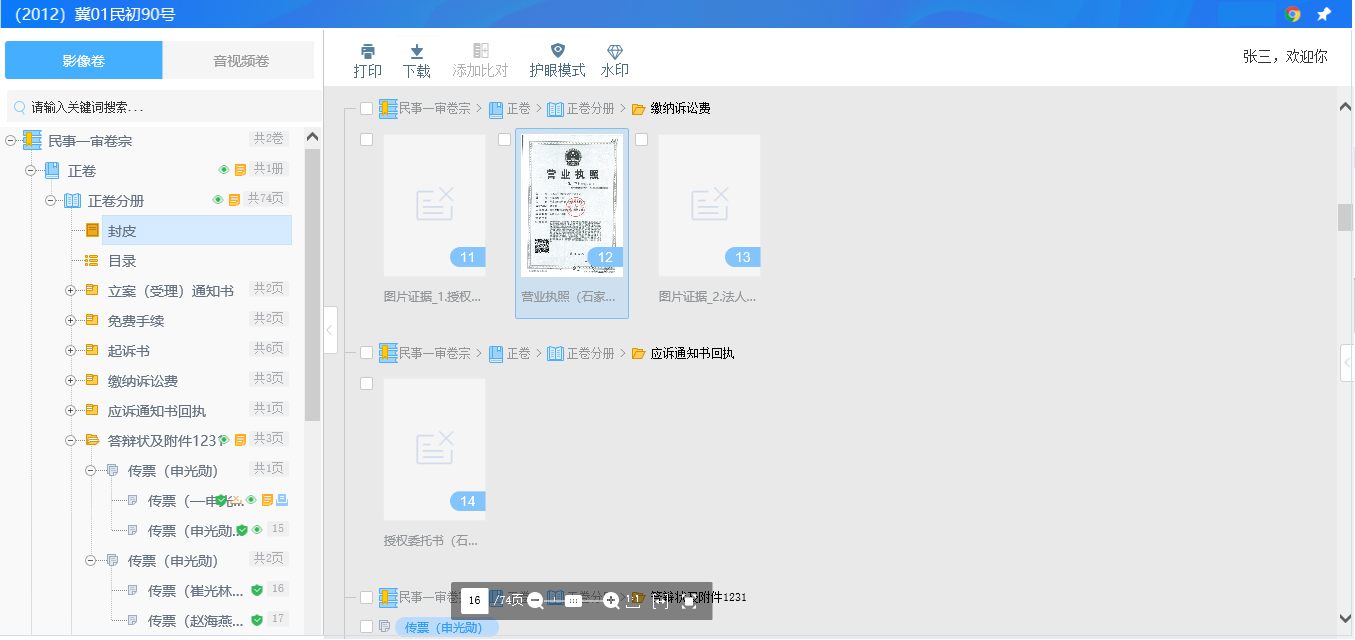Tick the checkbox for thumbnail page 13
This screenshot has height=640, width=1355.
pos(642,140)
